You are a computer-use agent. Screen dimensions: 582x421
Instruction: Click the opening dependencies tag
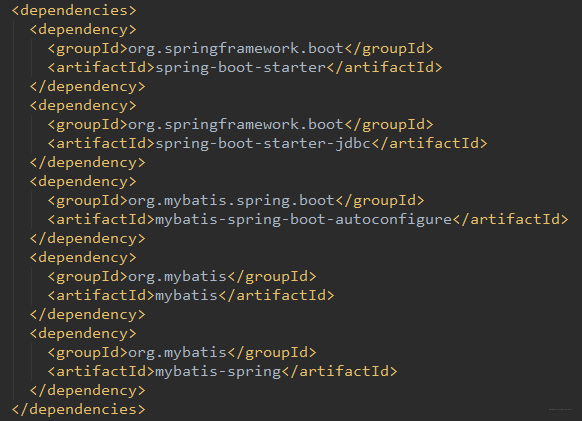tap(74, 10)
